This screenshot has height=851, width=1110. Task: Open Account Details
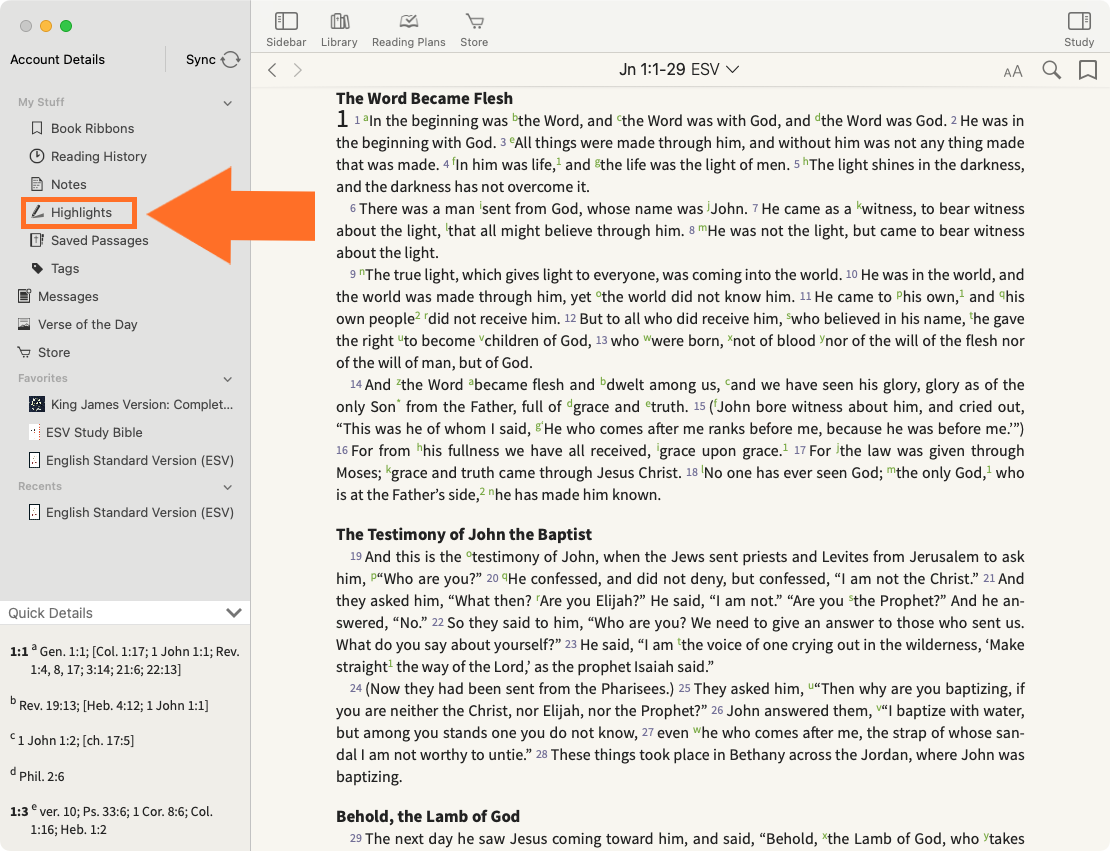point(57,60)
